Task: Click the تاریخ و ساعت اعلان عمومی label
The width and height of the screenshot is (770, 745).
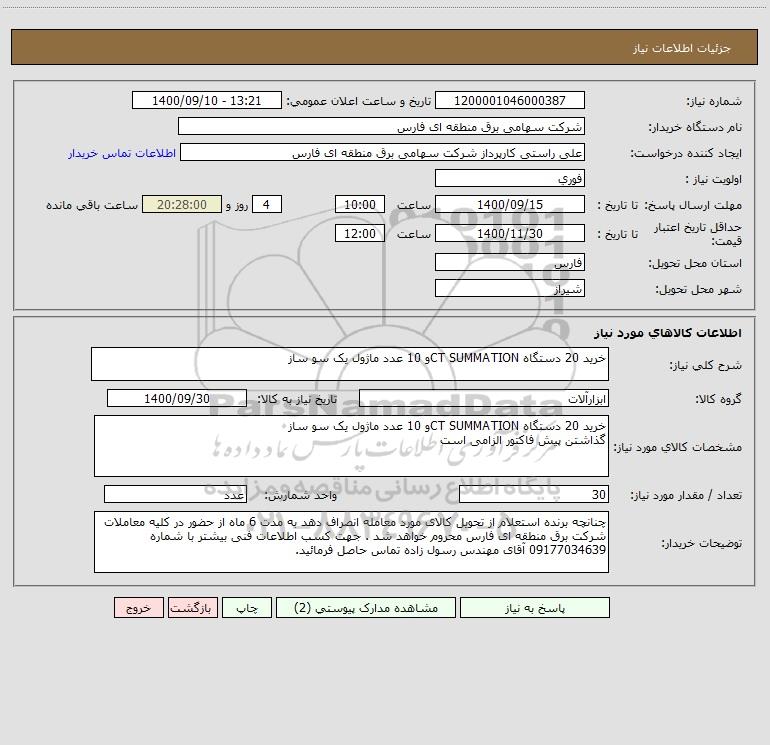Action: (359, 102)
